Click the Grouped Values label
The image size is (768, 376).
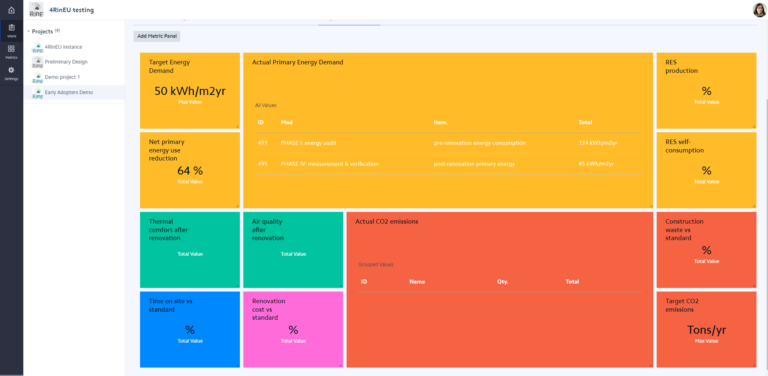point(376,264)
